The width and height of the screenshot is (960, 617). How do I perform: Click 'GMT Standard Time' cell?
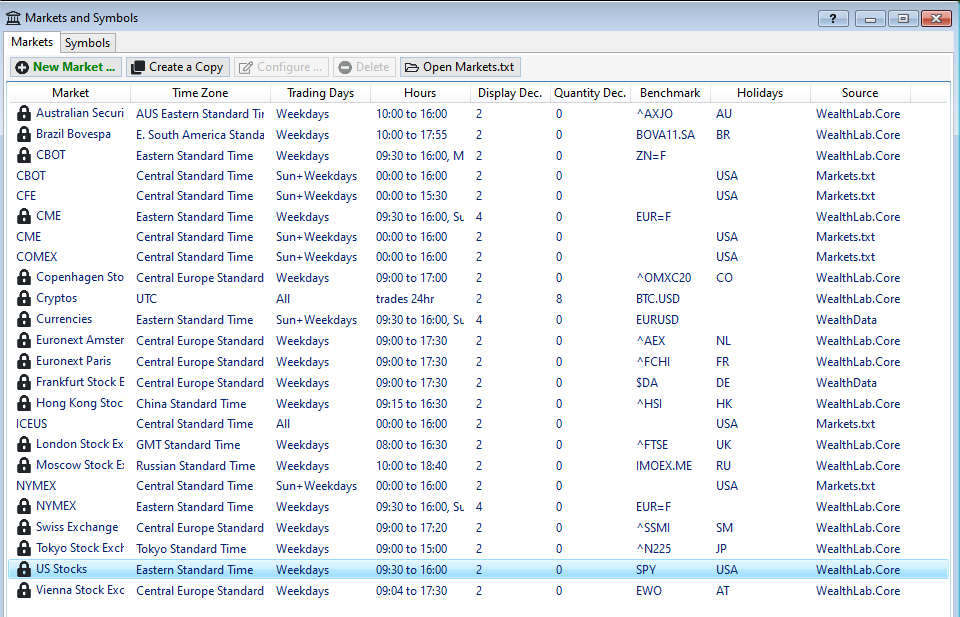(x=188, y=445)
